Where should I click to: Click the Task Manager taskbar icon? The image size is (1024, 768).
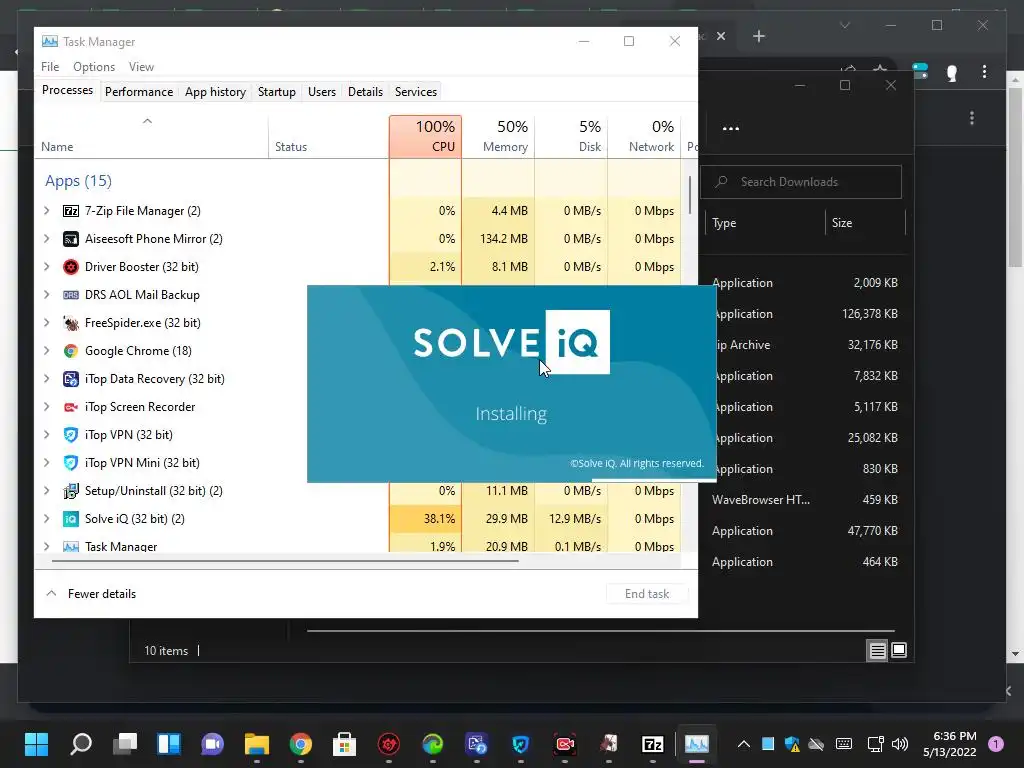[696, 744]
